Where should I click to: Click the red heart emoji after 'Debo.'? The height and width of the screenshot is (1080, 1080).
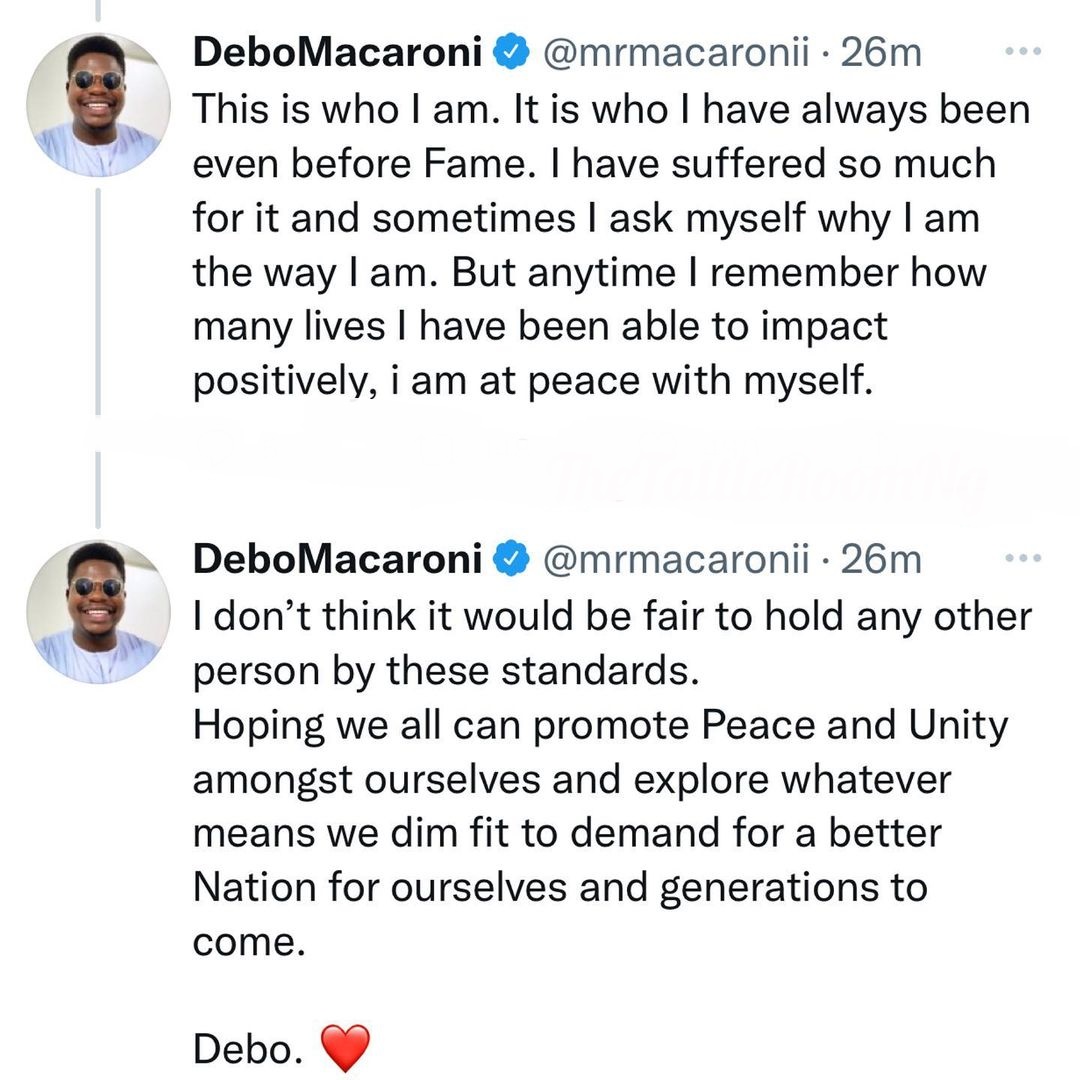345,1046
